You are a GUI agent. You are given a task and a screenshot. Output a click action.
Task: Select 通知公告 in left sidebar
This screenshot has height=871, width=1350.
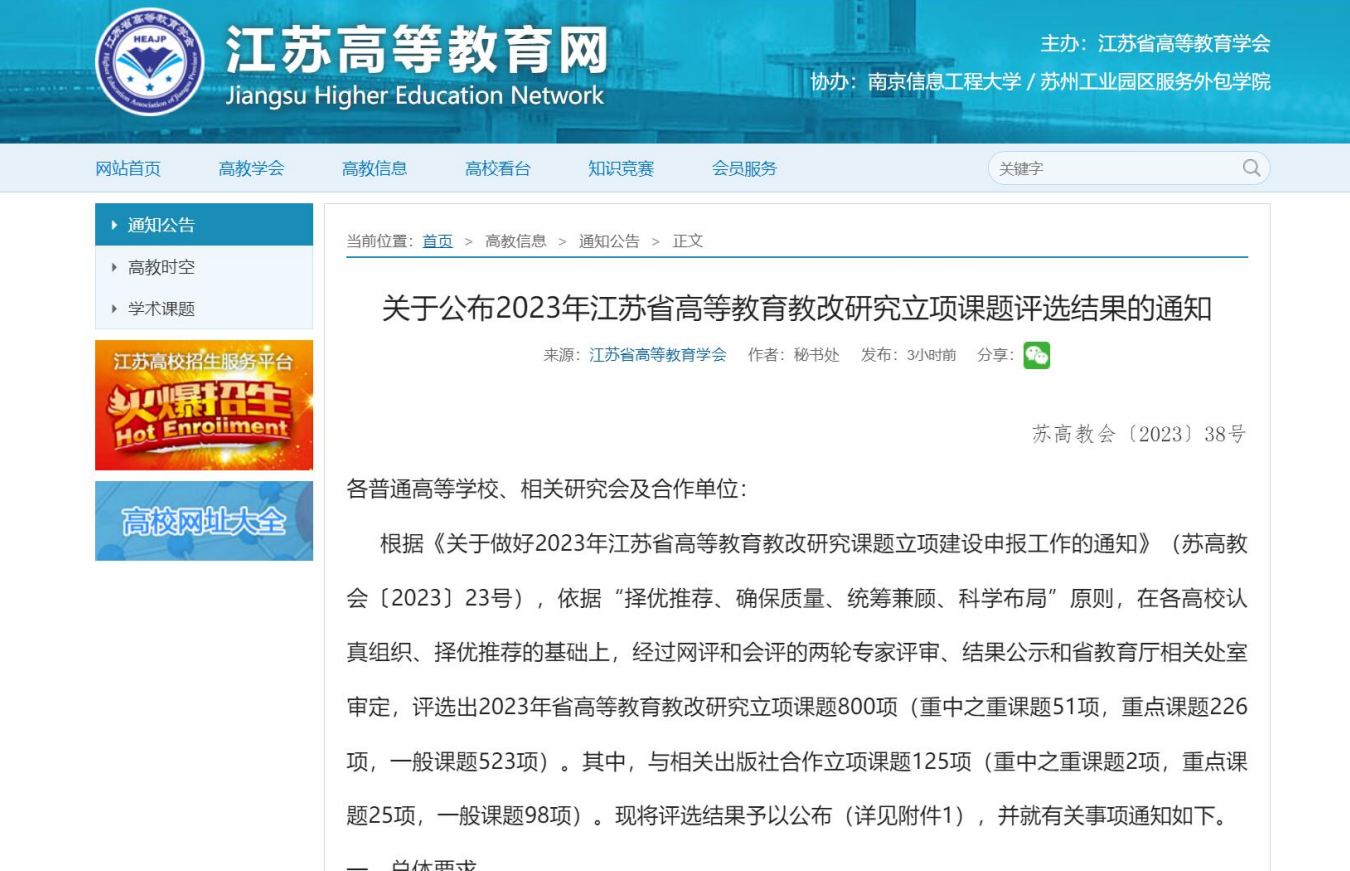click(x=161, y=225)
